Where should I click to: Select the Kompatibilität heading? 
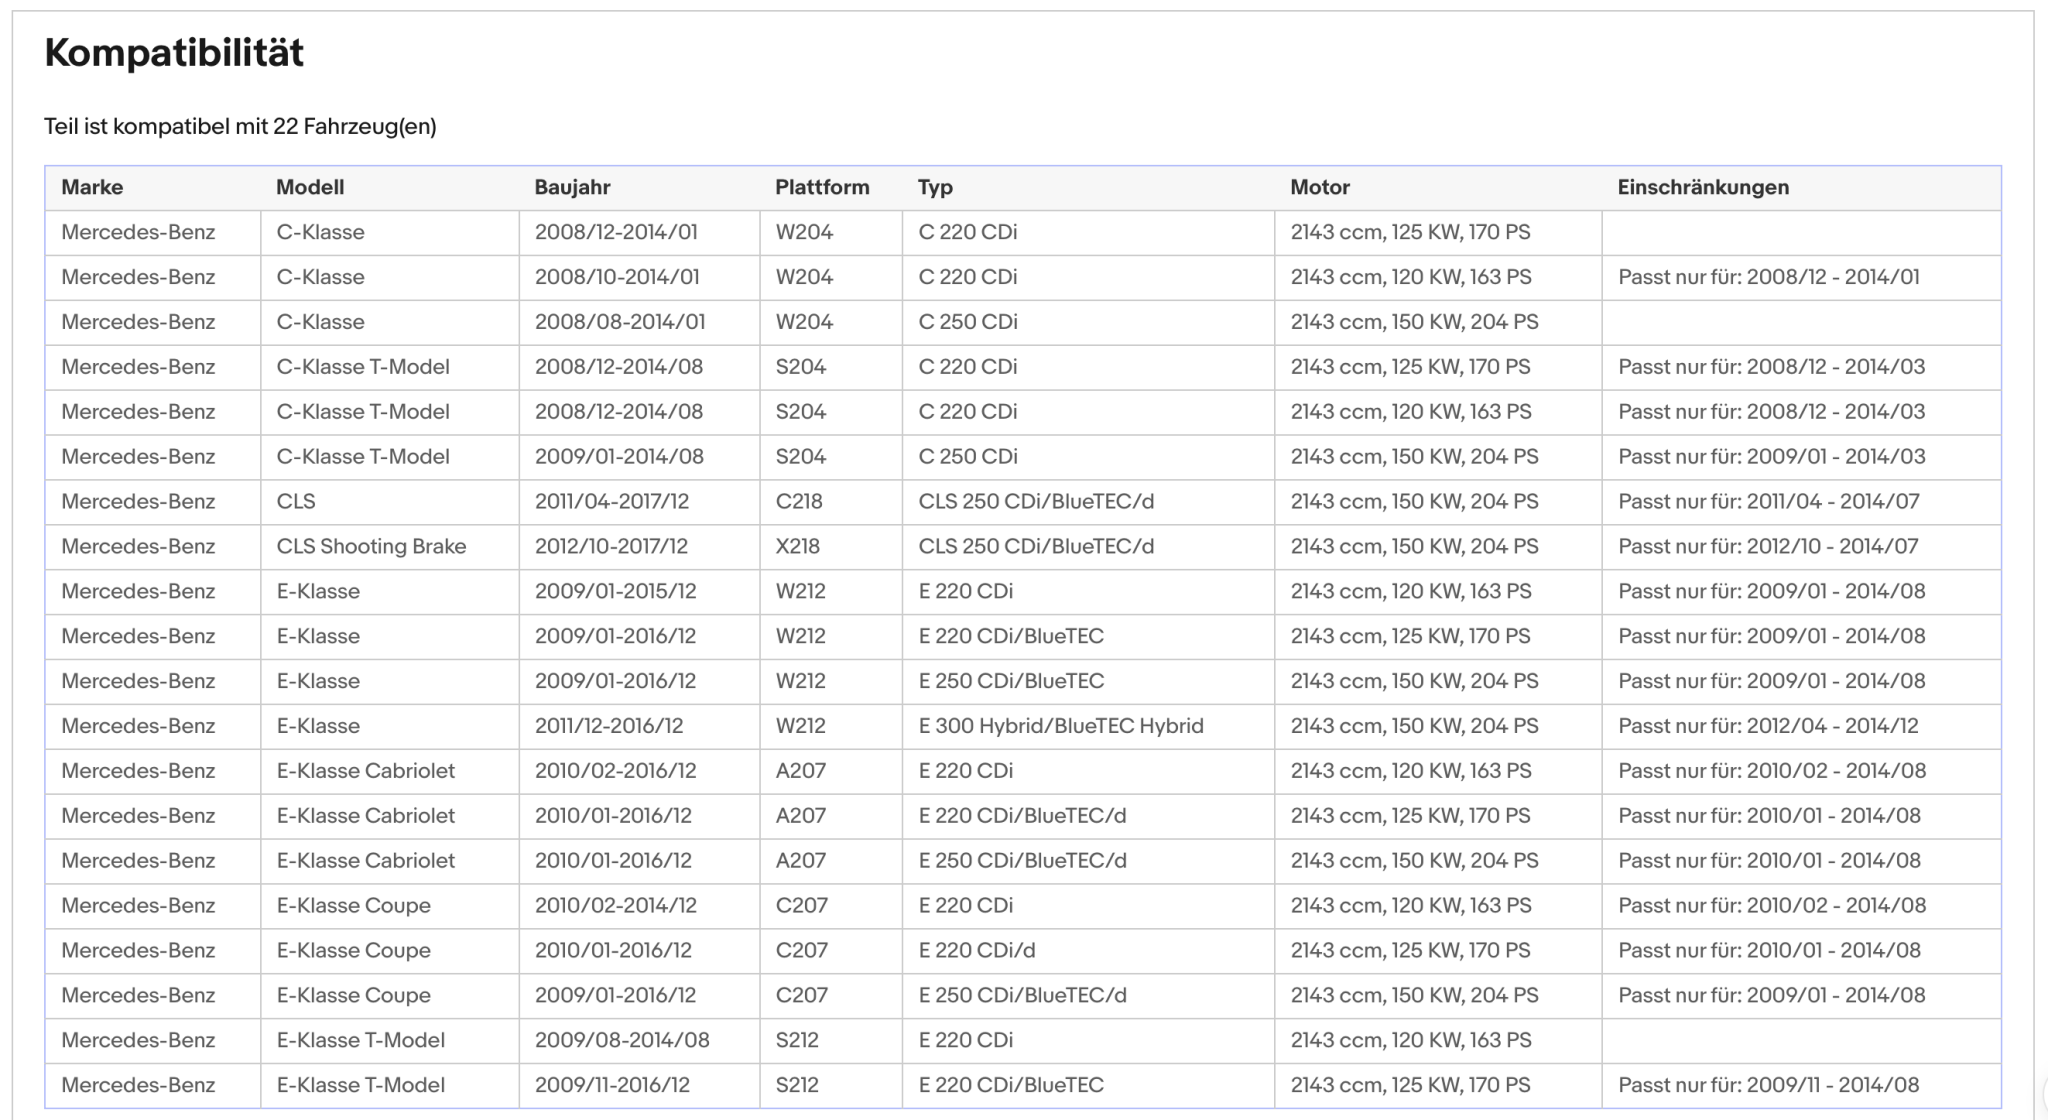[174, 52]
